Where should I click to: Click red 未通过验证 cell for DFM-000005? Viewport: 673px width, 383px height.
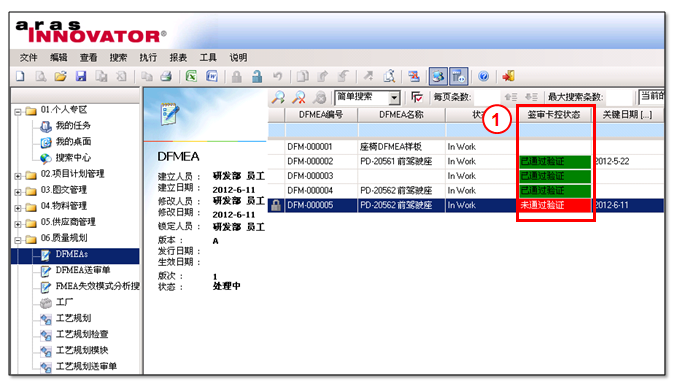click(x=555, y=205)
